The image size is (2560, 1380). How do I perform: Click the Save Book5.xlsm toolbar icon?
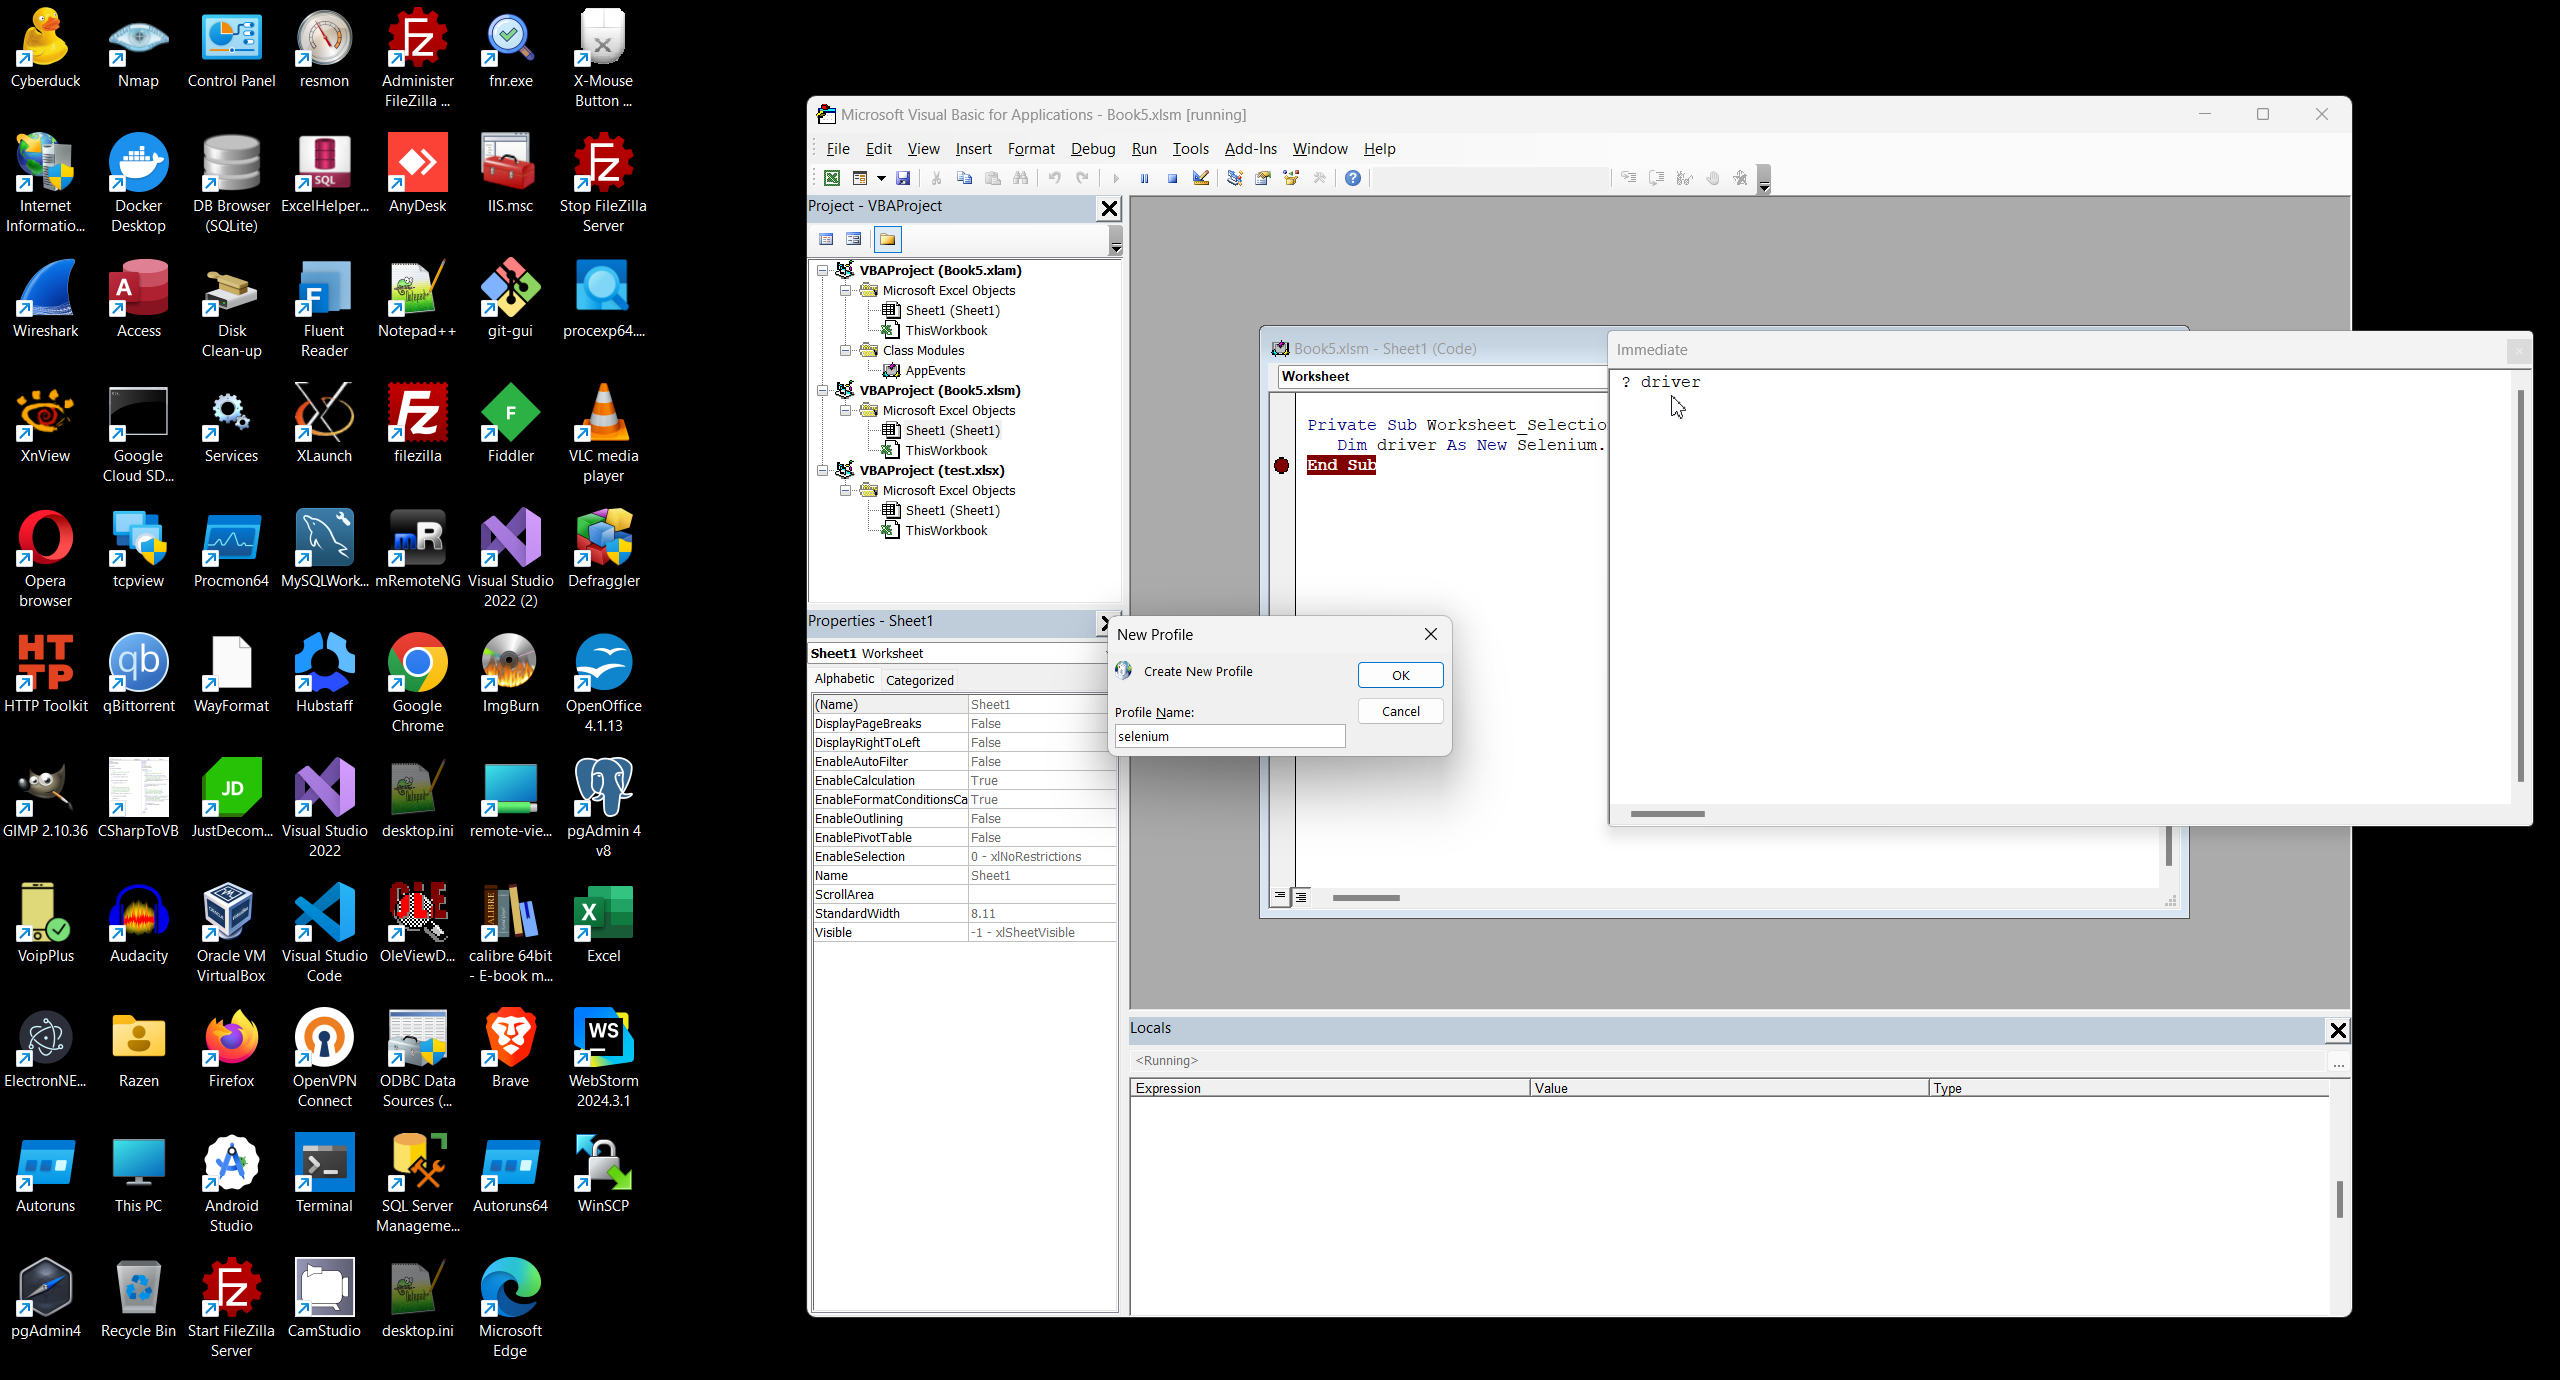903,178
